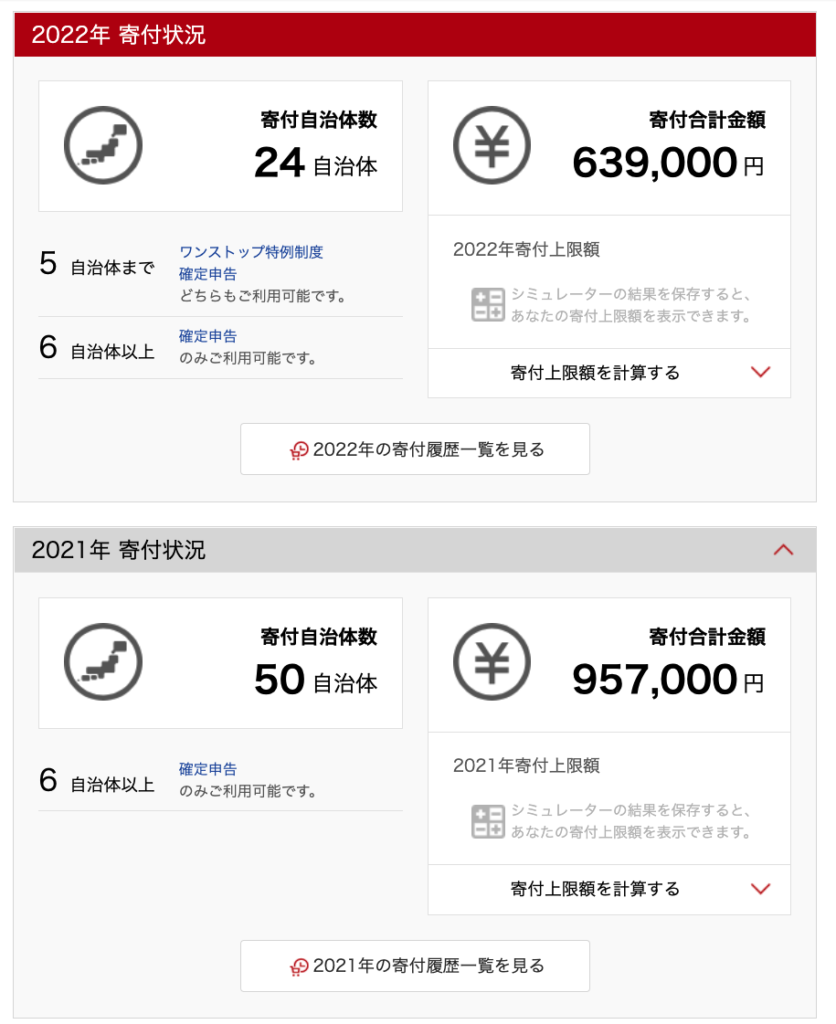
Task: View 2022年の寄付履歴一覧を見る button
Action: 415,449
